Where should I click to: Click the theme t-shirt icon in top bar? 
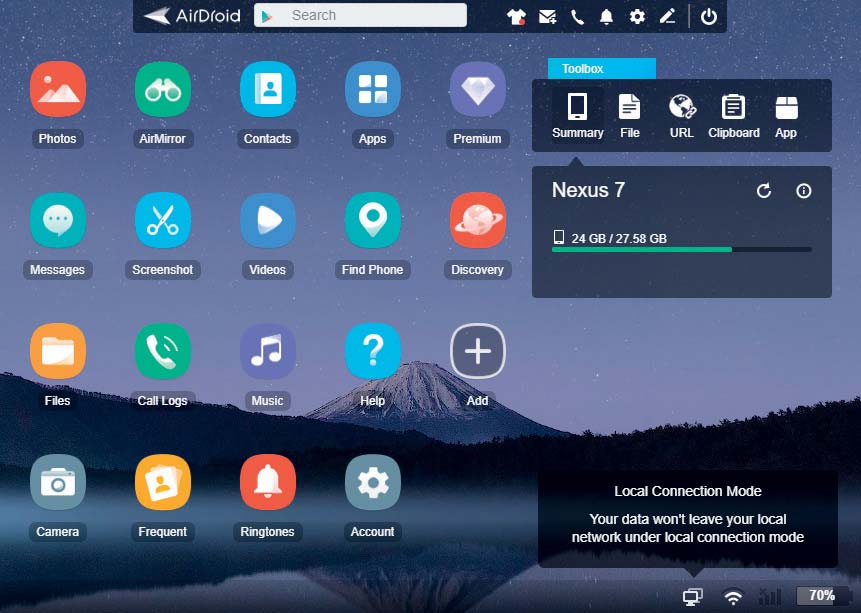[x=516, y=16]
